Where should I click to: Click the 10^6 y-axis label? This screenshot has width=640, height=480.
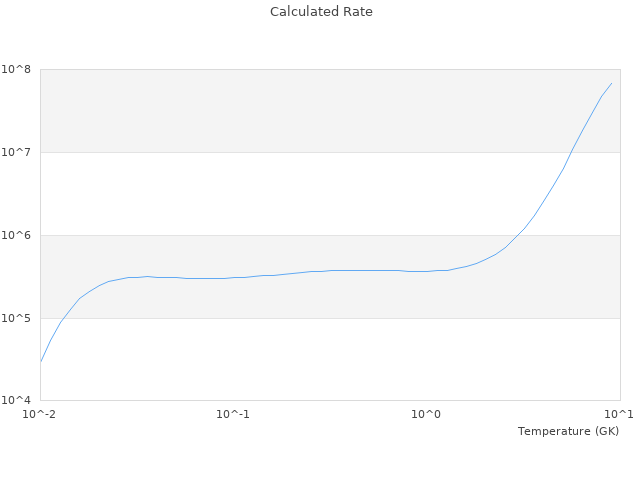[x=17, y=236]
